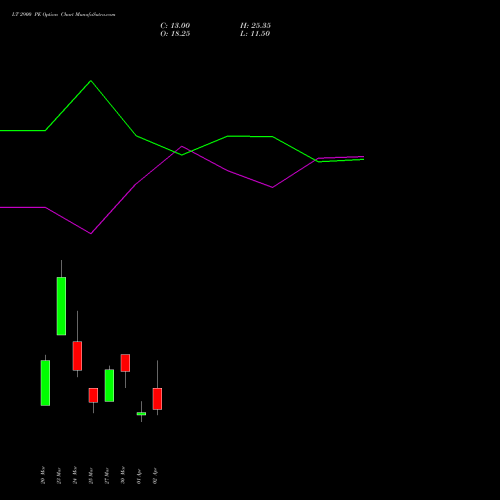Click the small red candlestick for 25 Mar
This screenshot has height=500, width=500.
click(93, 395)
